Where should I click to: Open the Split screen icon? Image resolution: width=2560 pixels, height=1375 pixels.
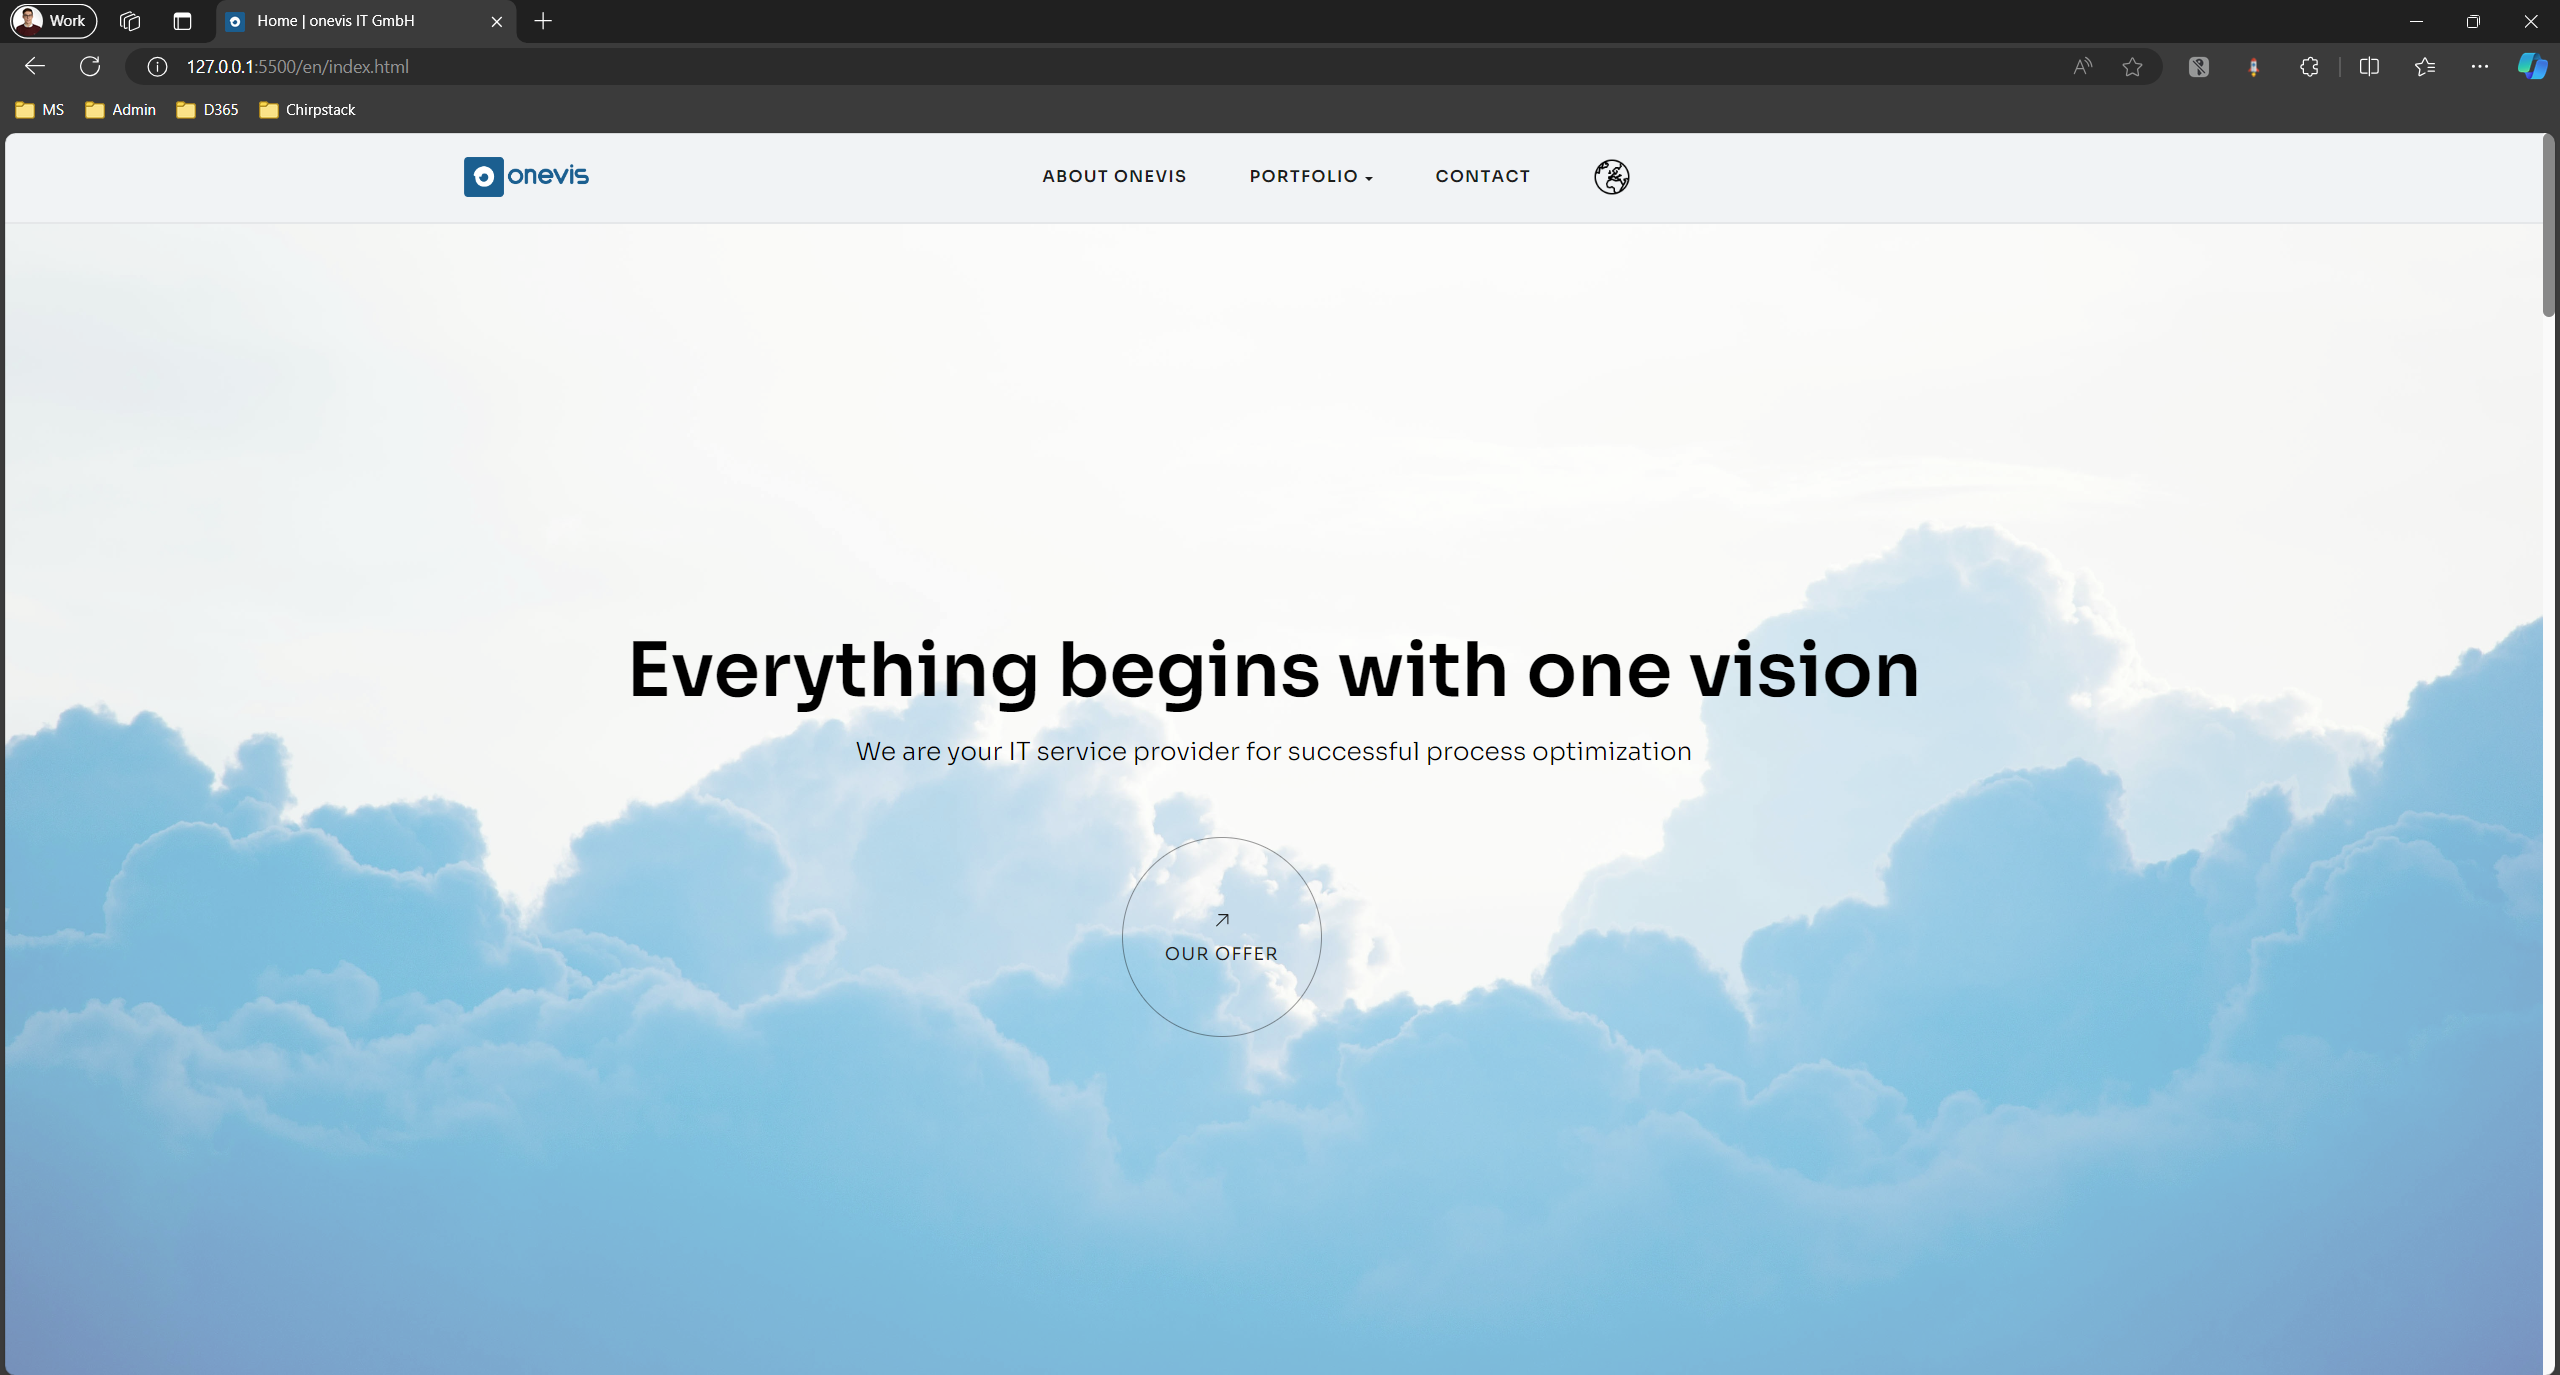point(2369,67)
